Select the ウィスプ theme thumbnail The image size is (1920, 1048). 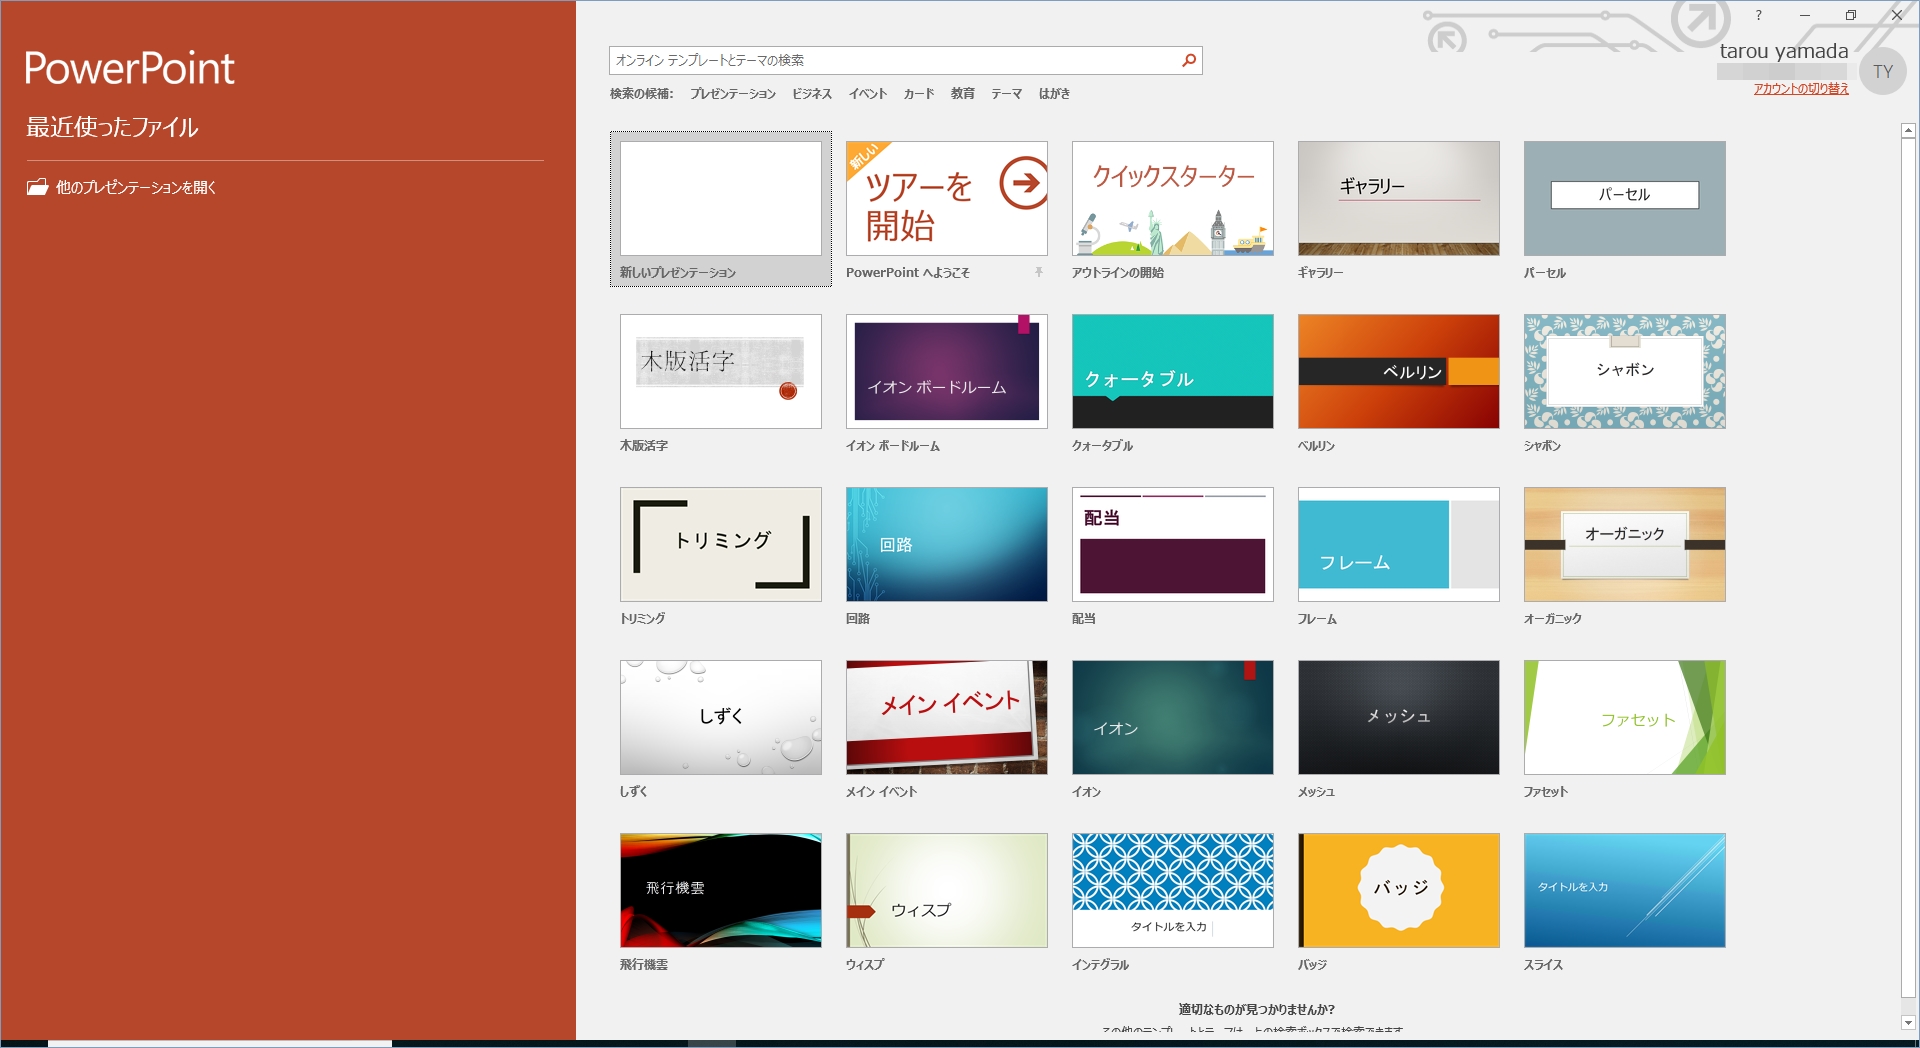(947, 890)
